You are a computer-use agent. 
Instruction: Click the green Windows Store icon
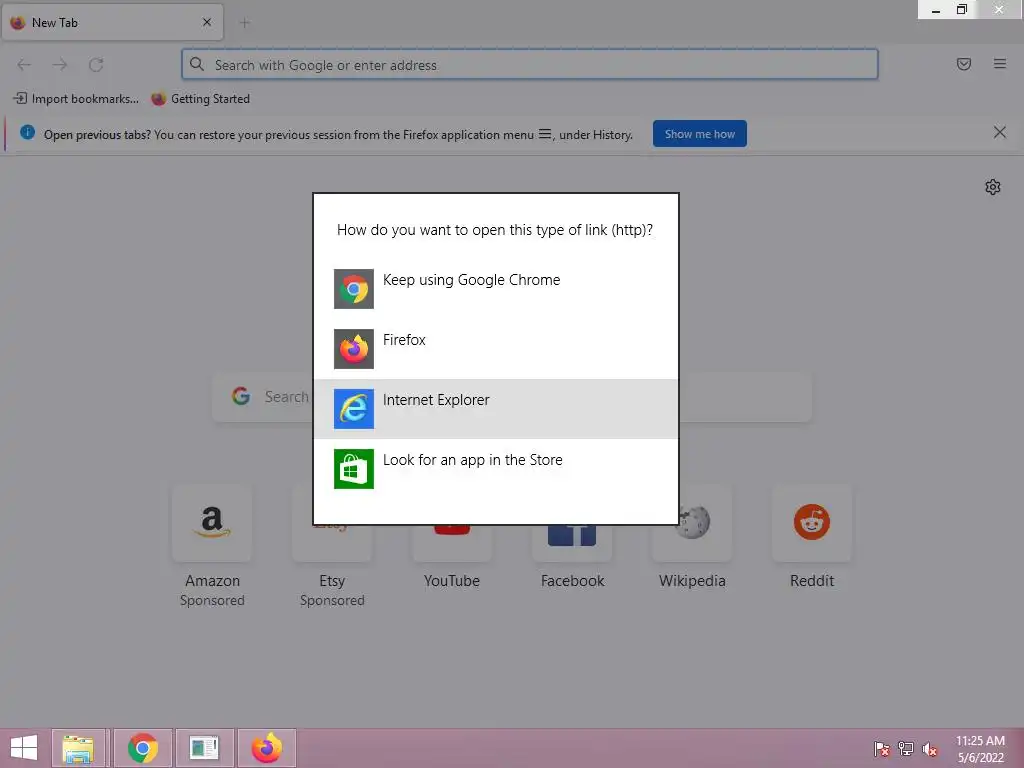(353, 469)
